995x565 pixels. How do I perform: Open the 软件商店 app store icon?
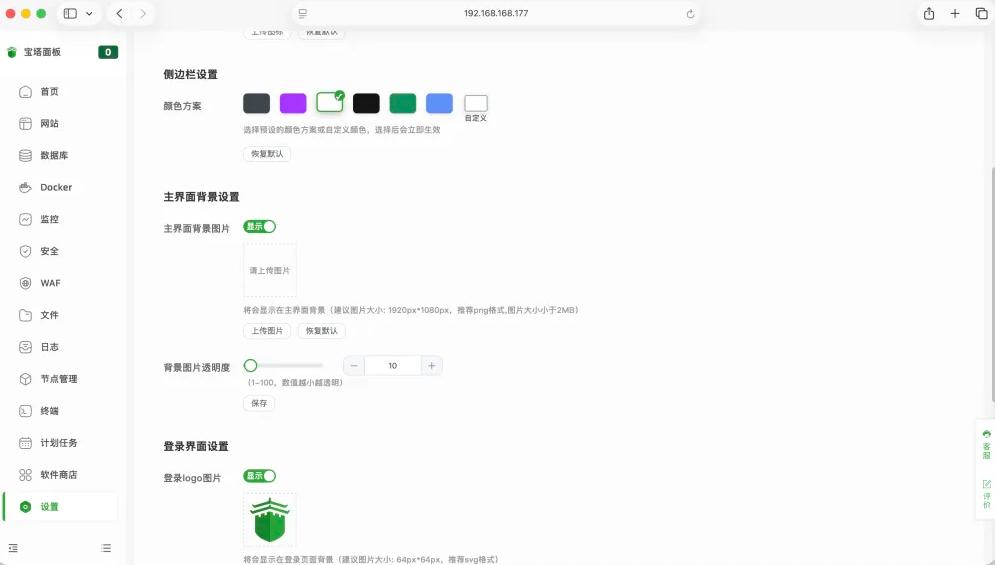pos(25,475)
